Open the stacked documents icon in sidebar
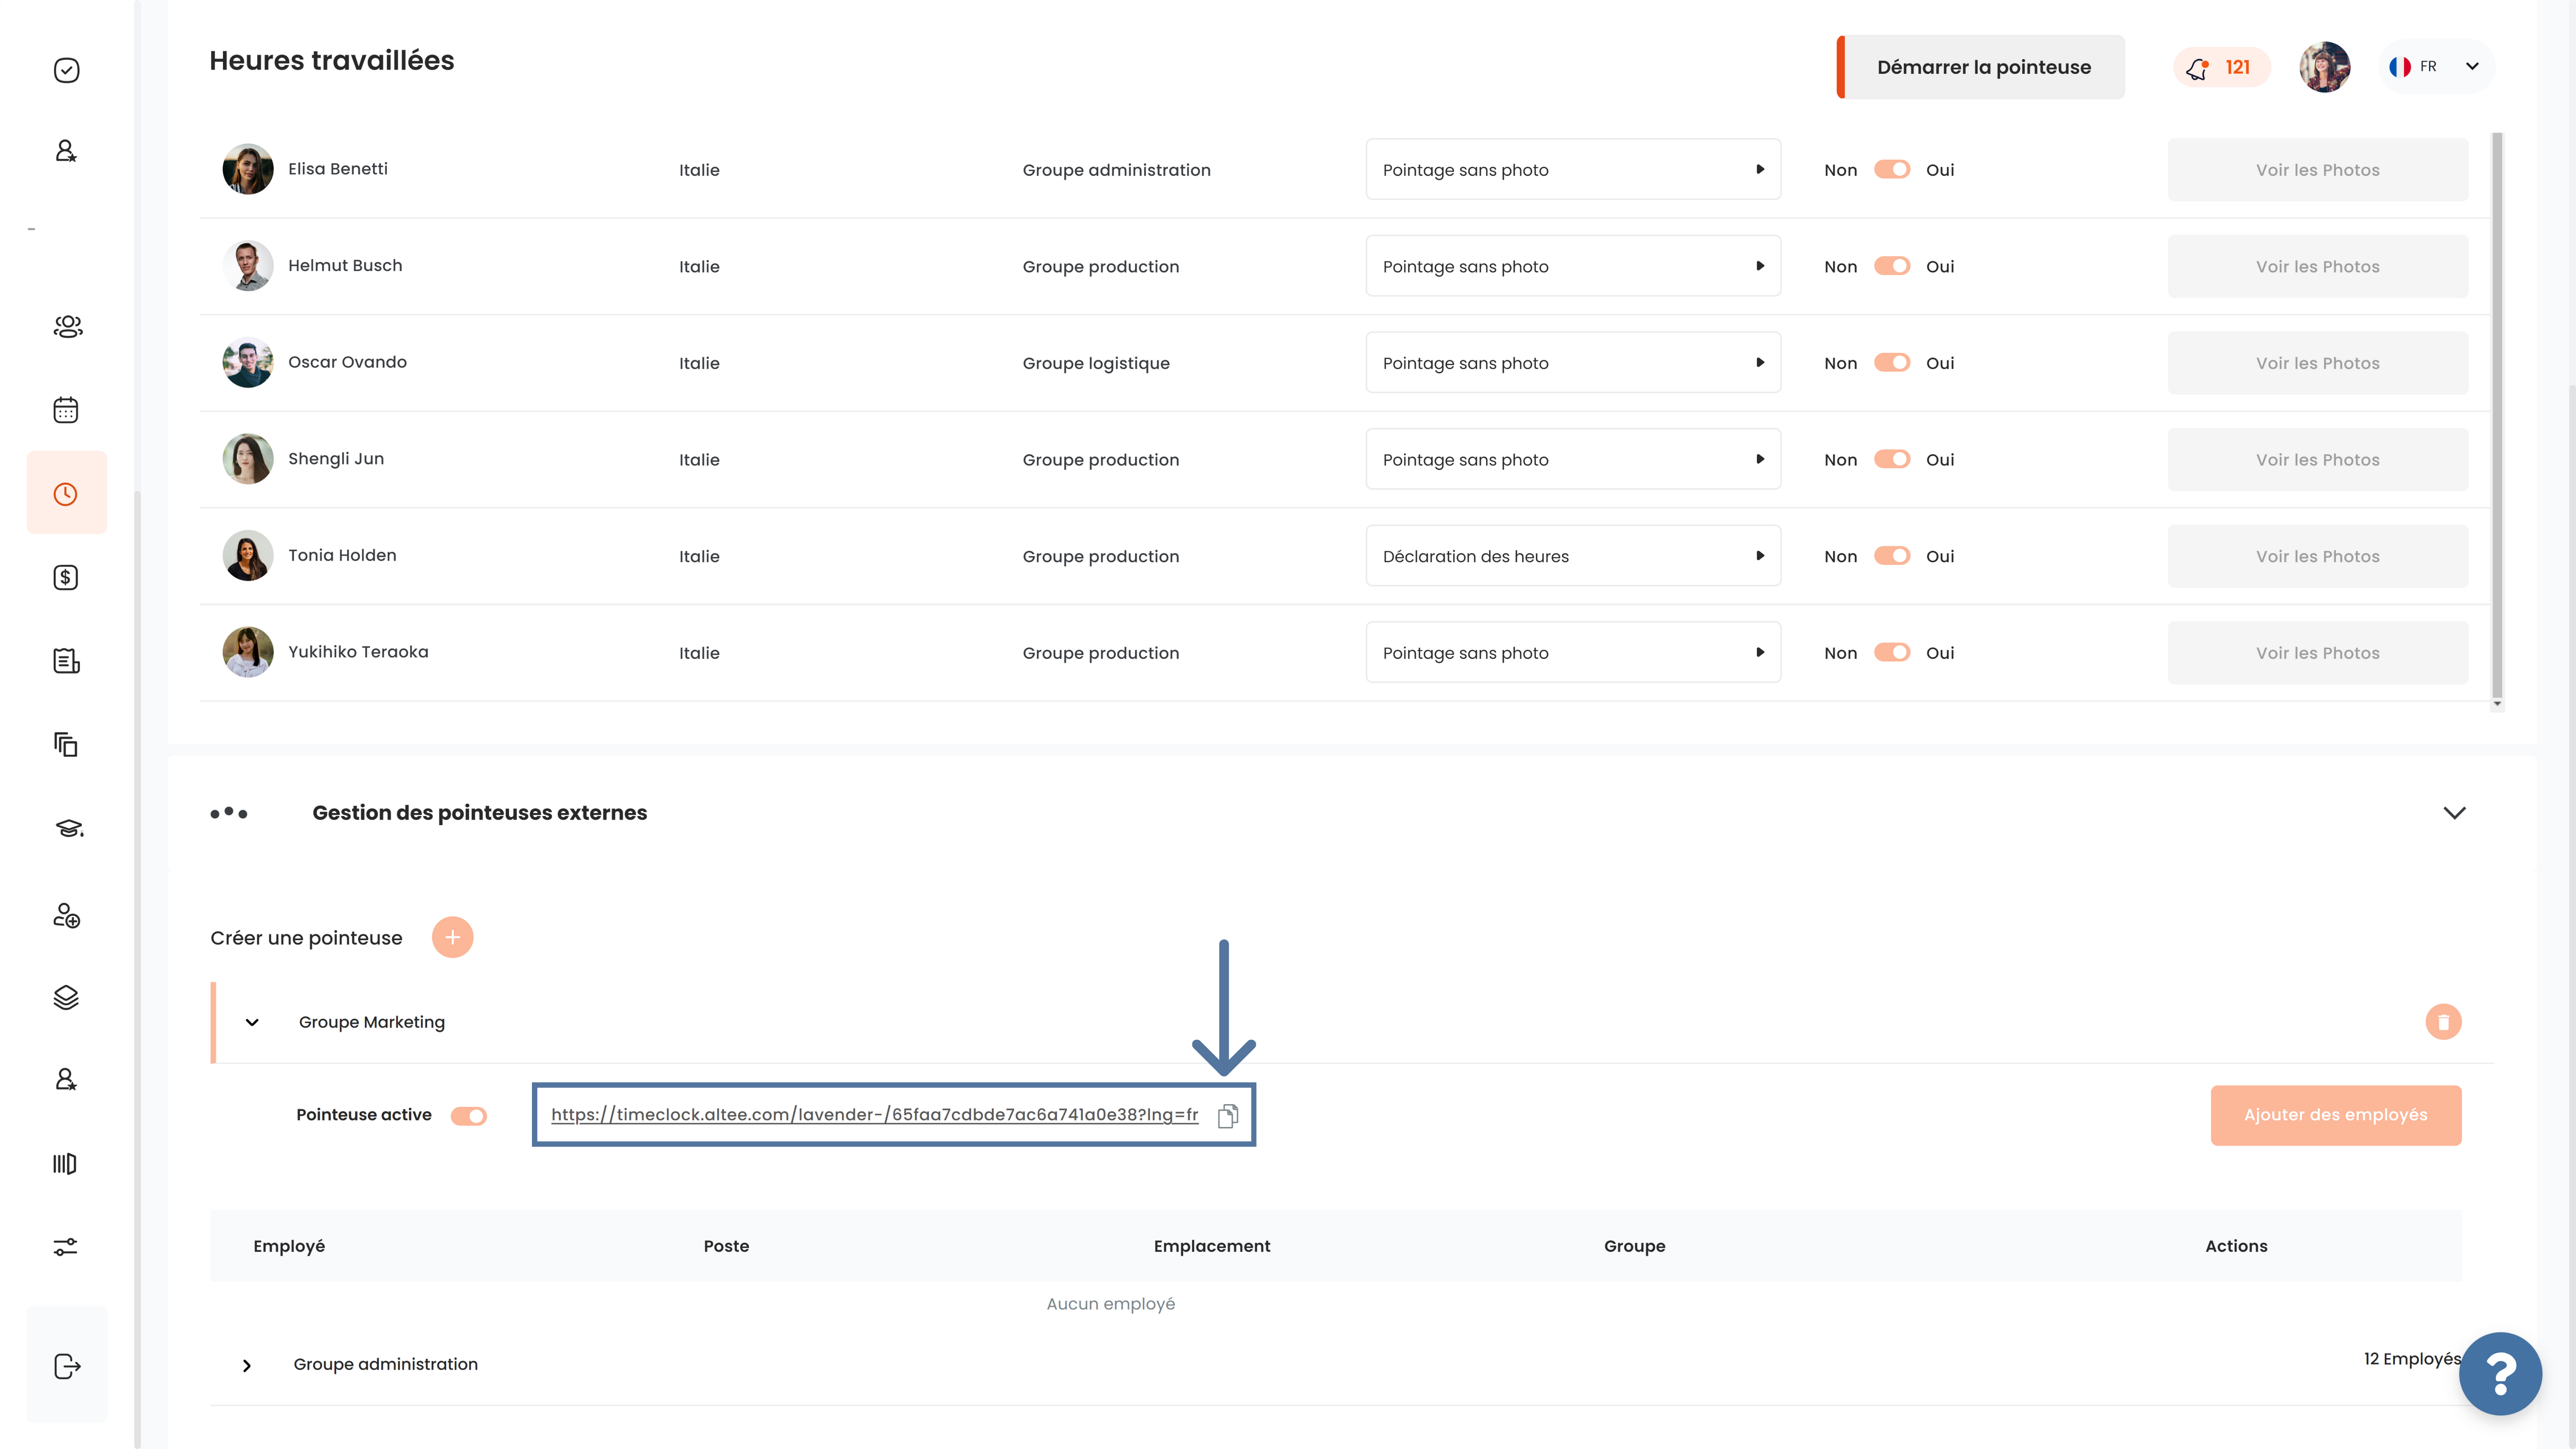 point(66,744)
